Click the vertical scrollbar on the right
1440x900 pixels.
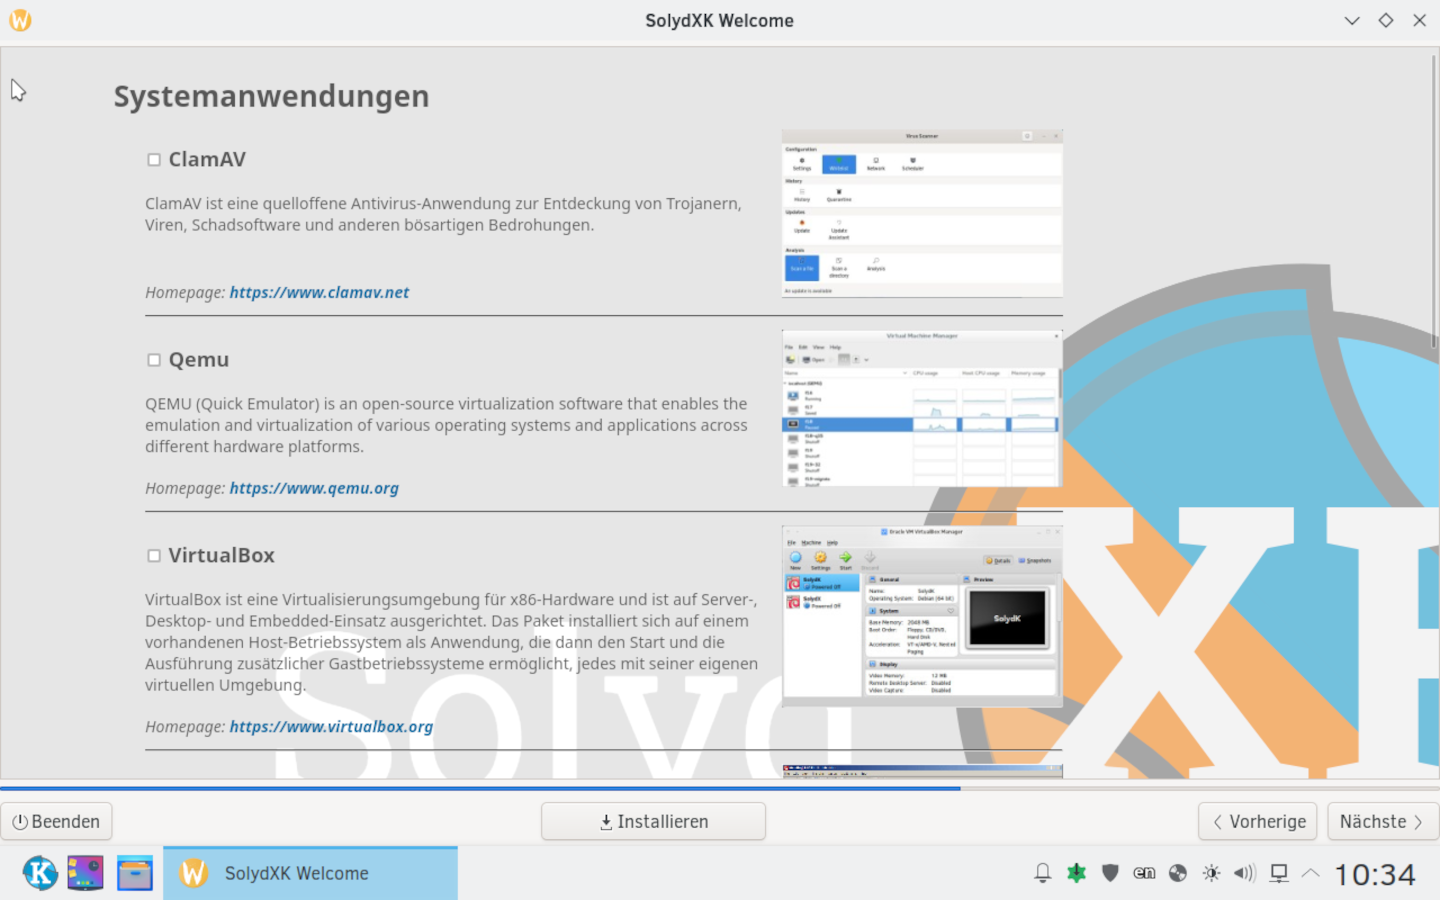(x=1433, y=200)
